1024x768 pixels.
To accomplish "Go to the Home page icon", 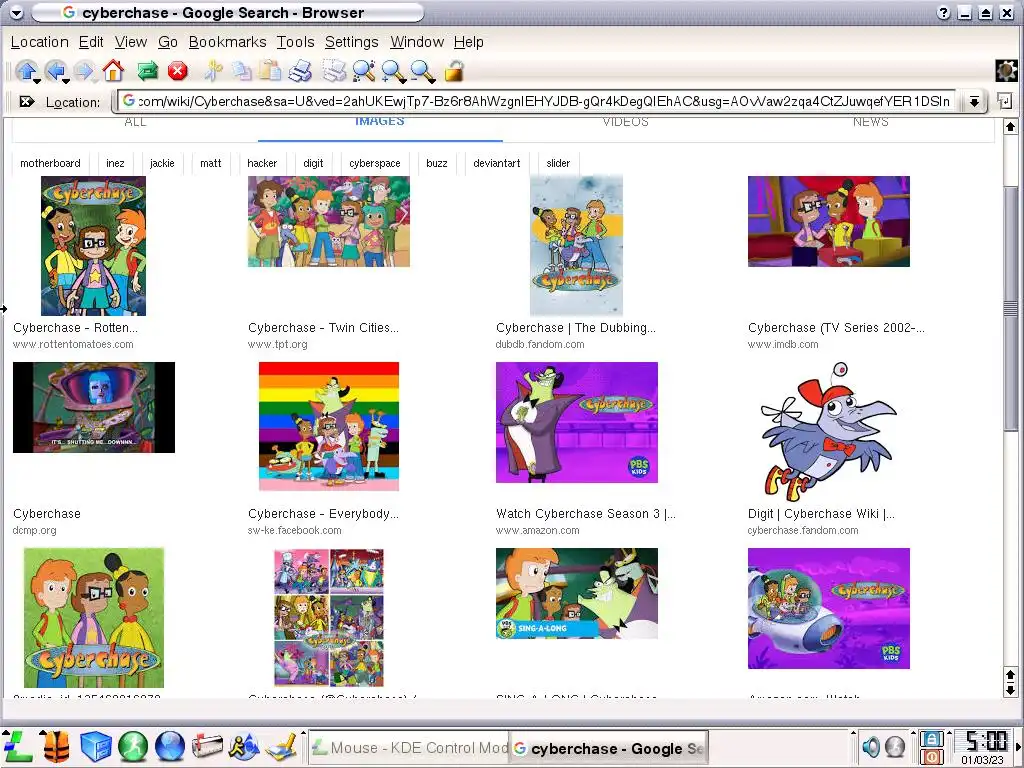I will point(113,70).
